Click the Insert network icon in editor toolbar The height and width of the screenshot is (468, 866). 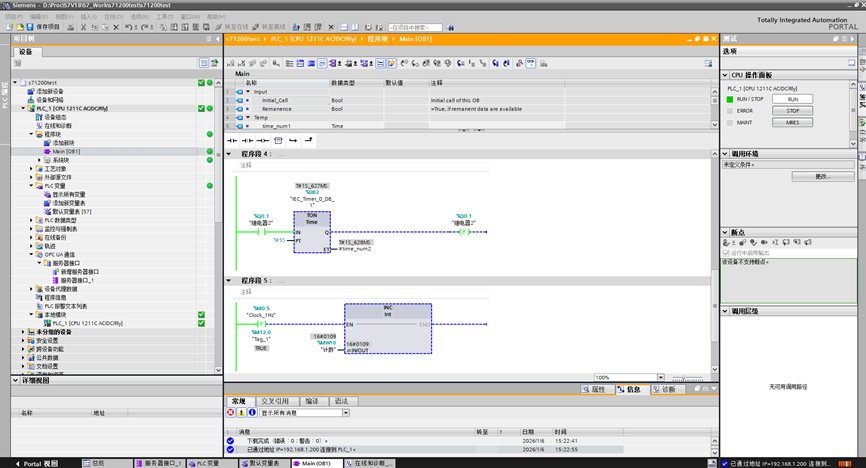click(x=231, y=64)
